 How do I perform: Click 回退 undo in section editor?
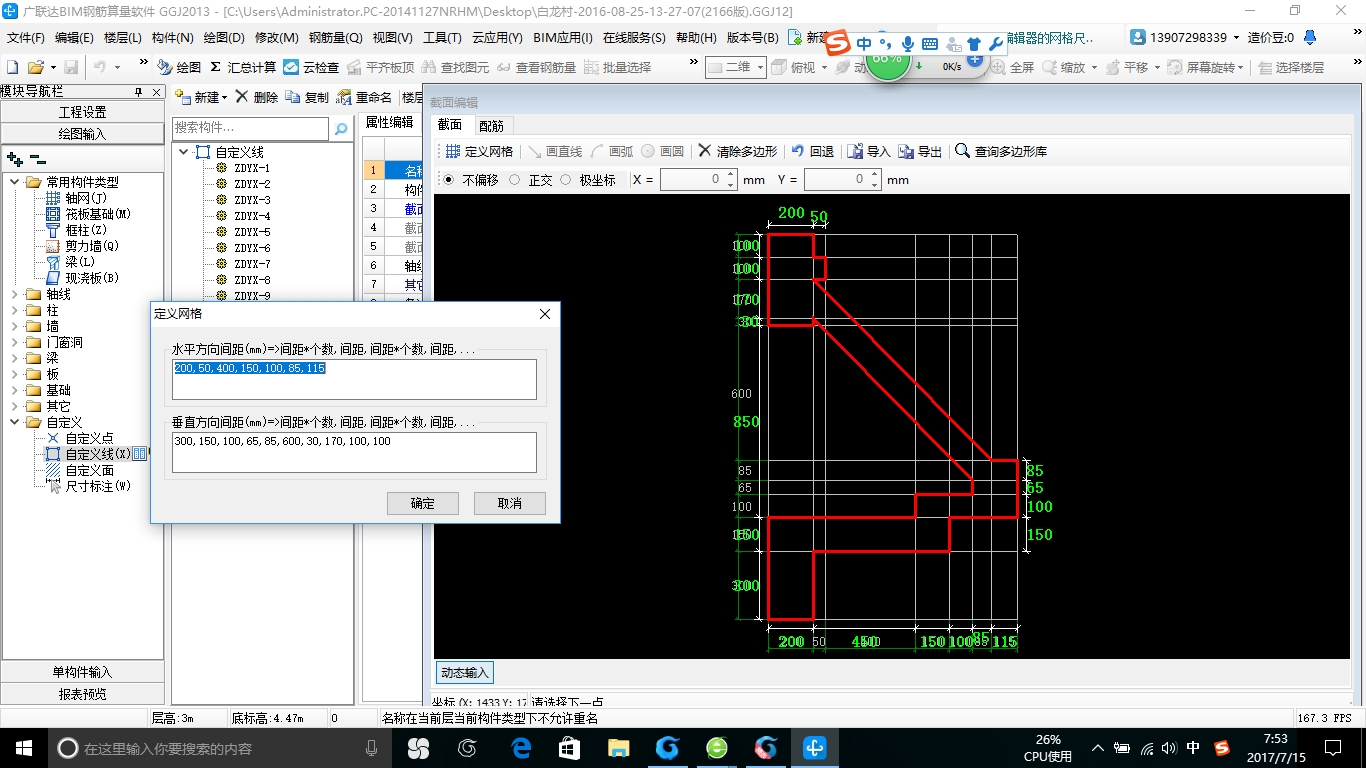point(812,151)
